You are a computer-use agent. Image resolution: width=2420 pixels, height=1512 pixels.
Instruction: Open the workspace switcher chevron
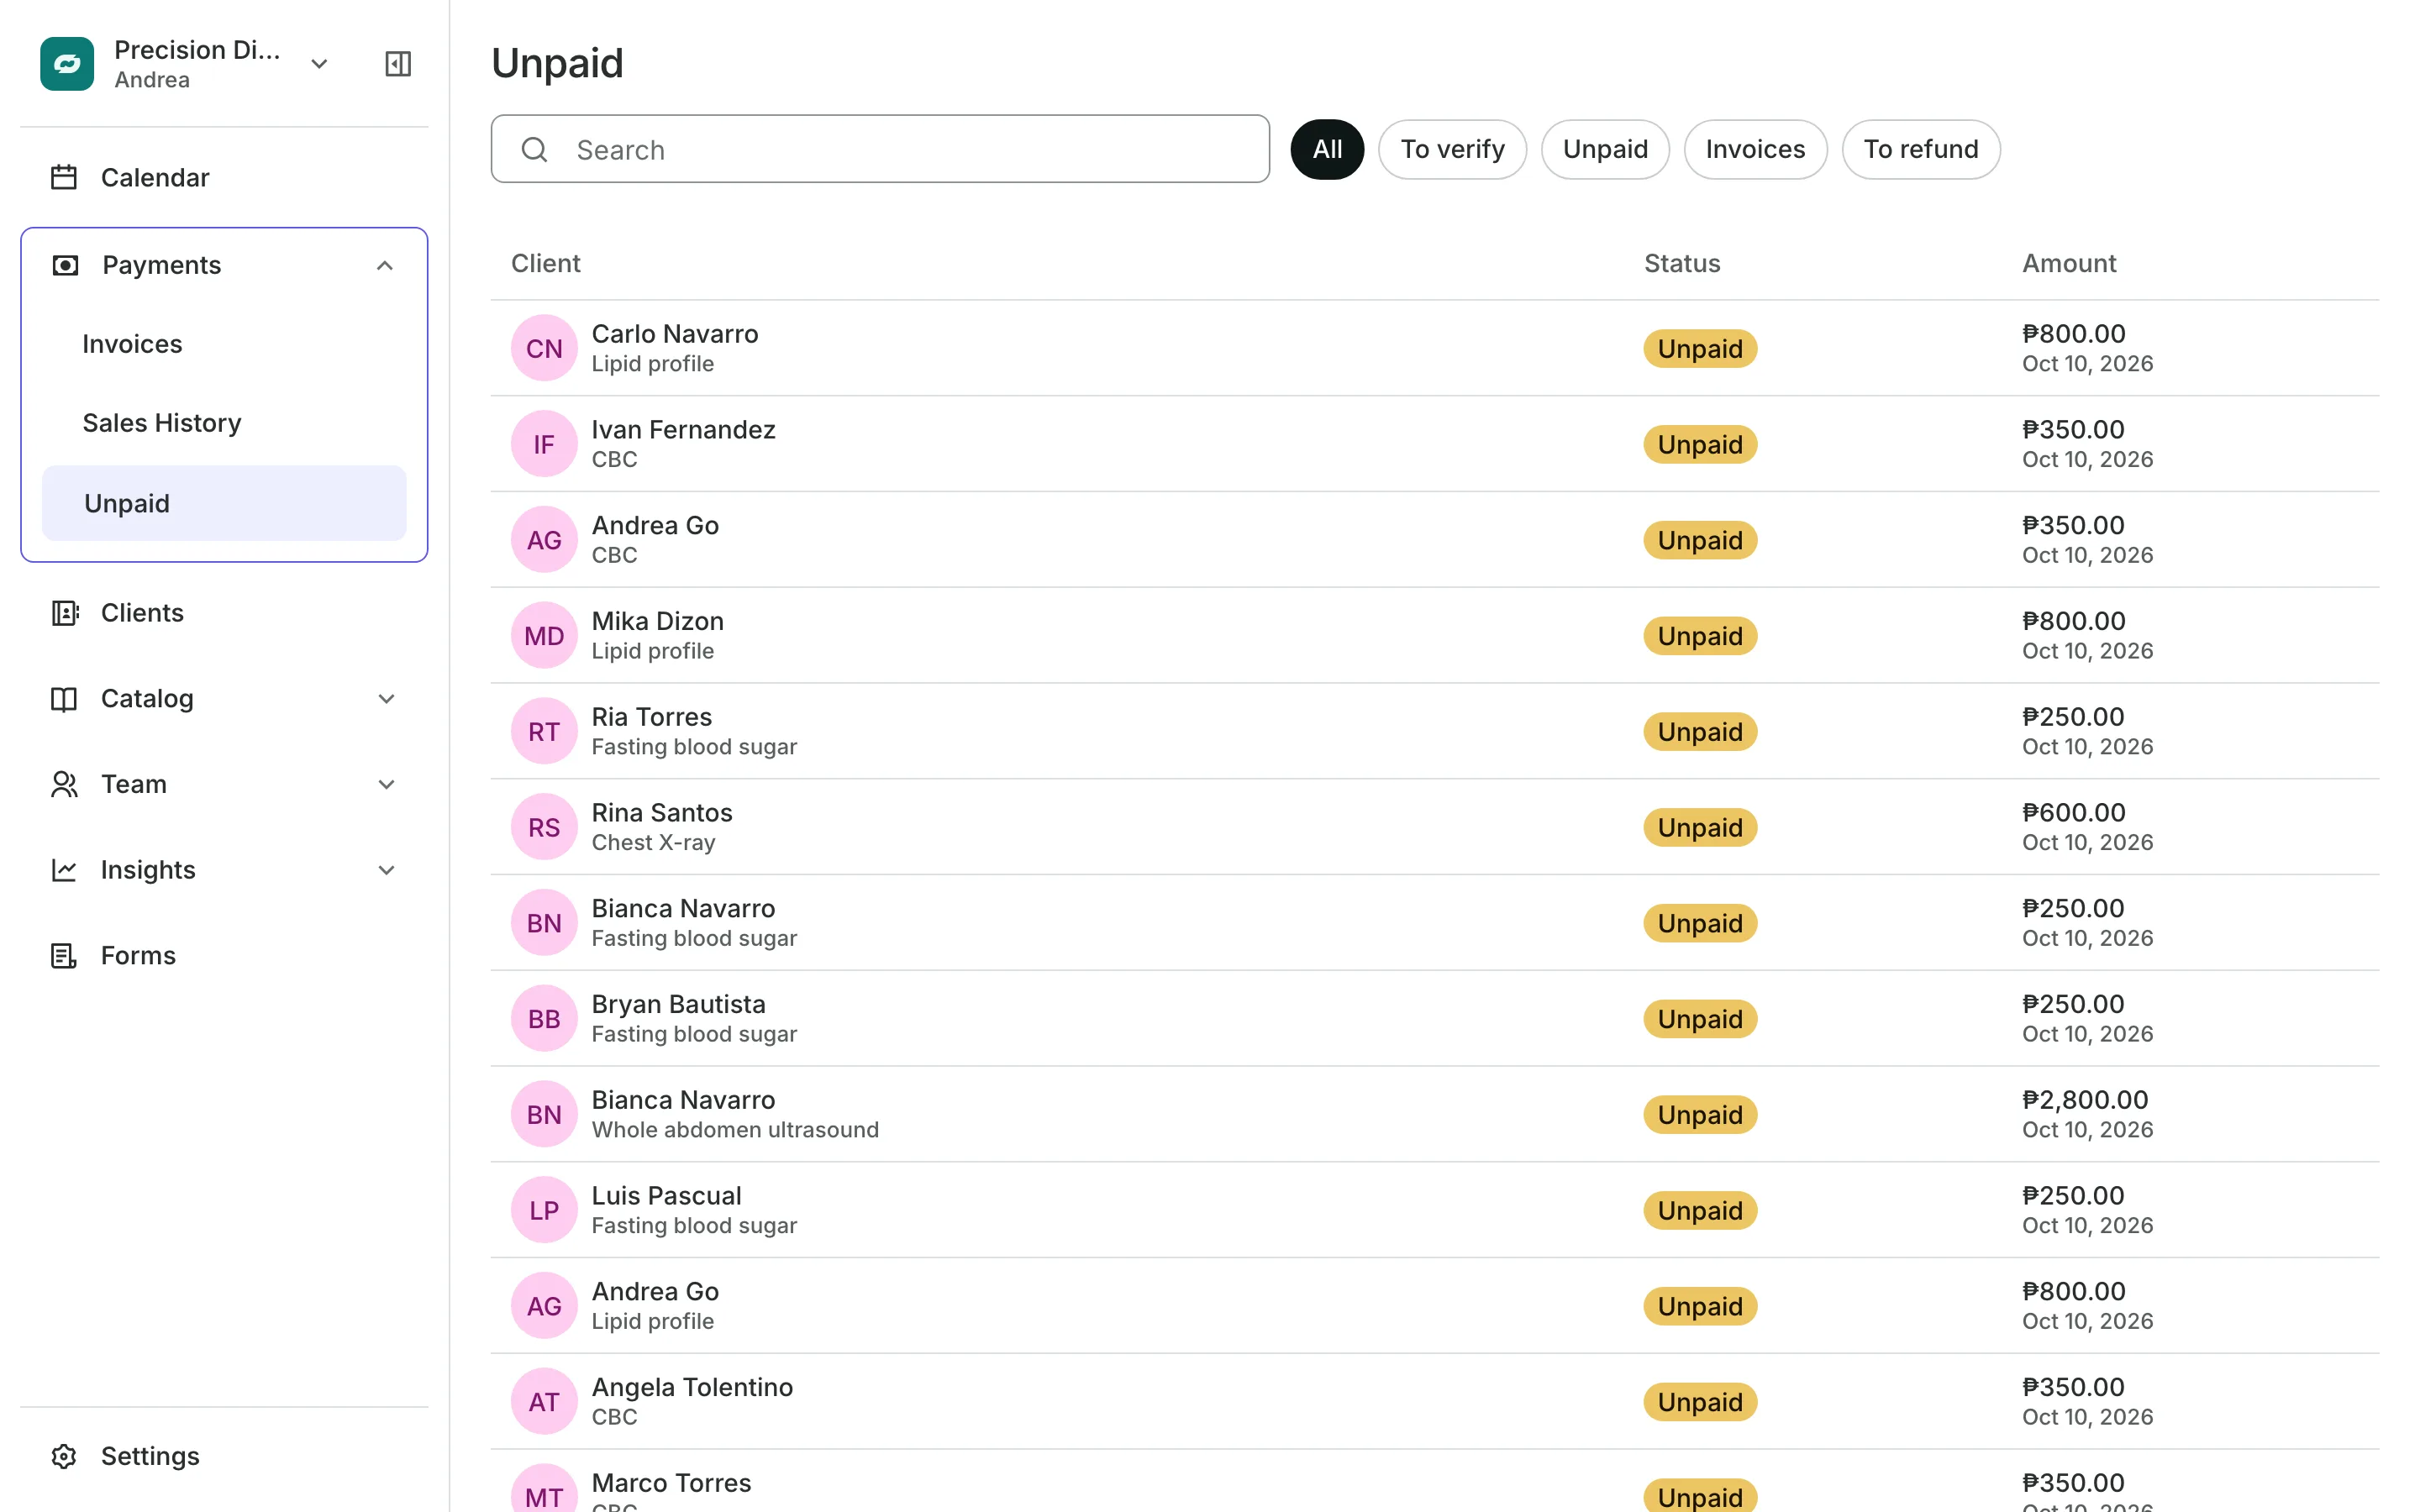pyautogui.click(x=320, y=64)
